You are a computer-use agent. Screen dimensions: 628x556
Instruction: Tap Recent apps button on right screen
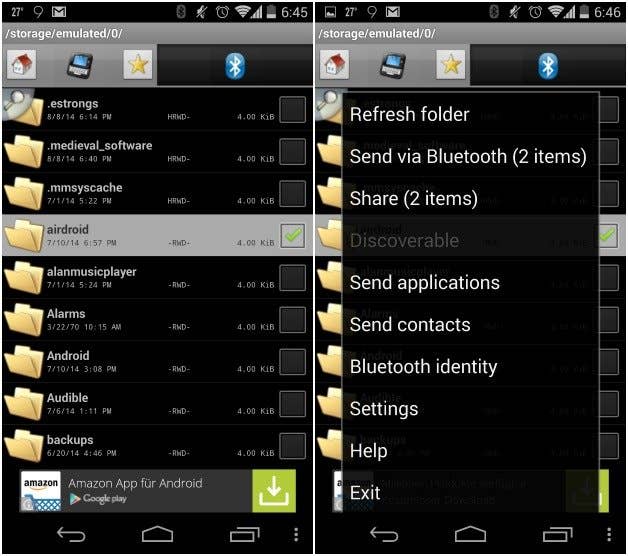(x=558, y=534)
